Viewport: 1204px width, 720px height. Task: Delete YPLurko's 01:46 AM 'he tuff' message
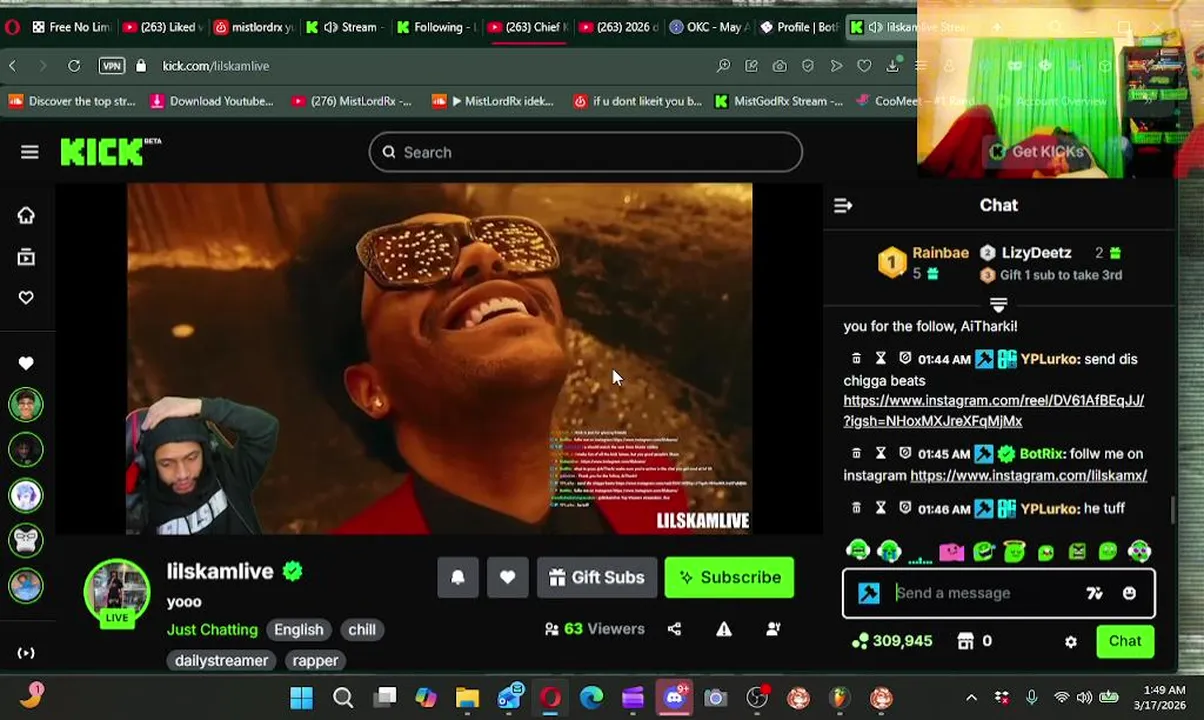(x=856, y=508)
